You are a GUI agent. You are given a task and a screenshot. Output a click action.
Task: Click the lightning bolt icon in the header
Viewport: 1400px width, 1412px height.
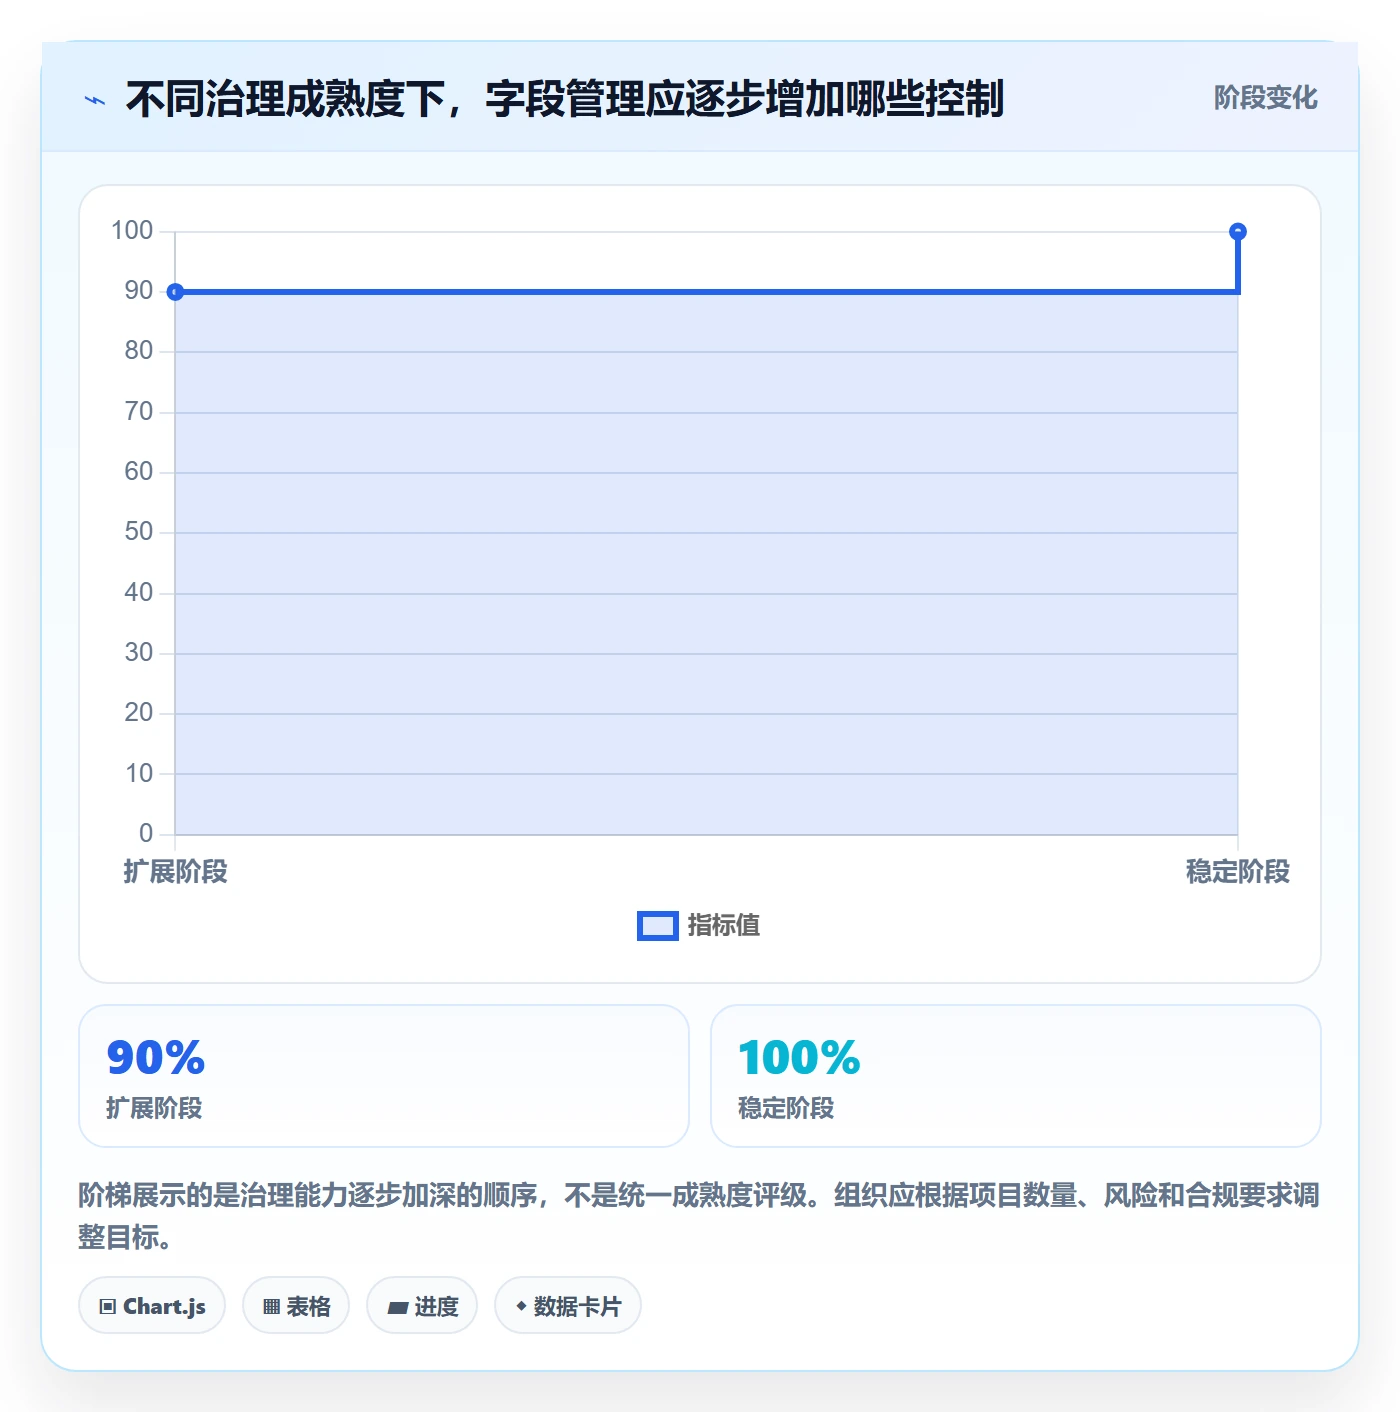[x=95, y=100]
